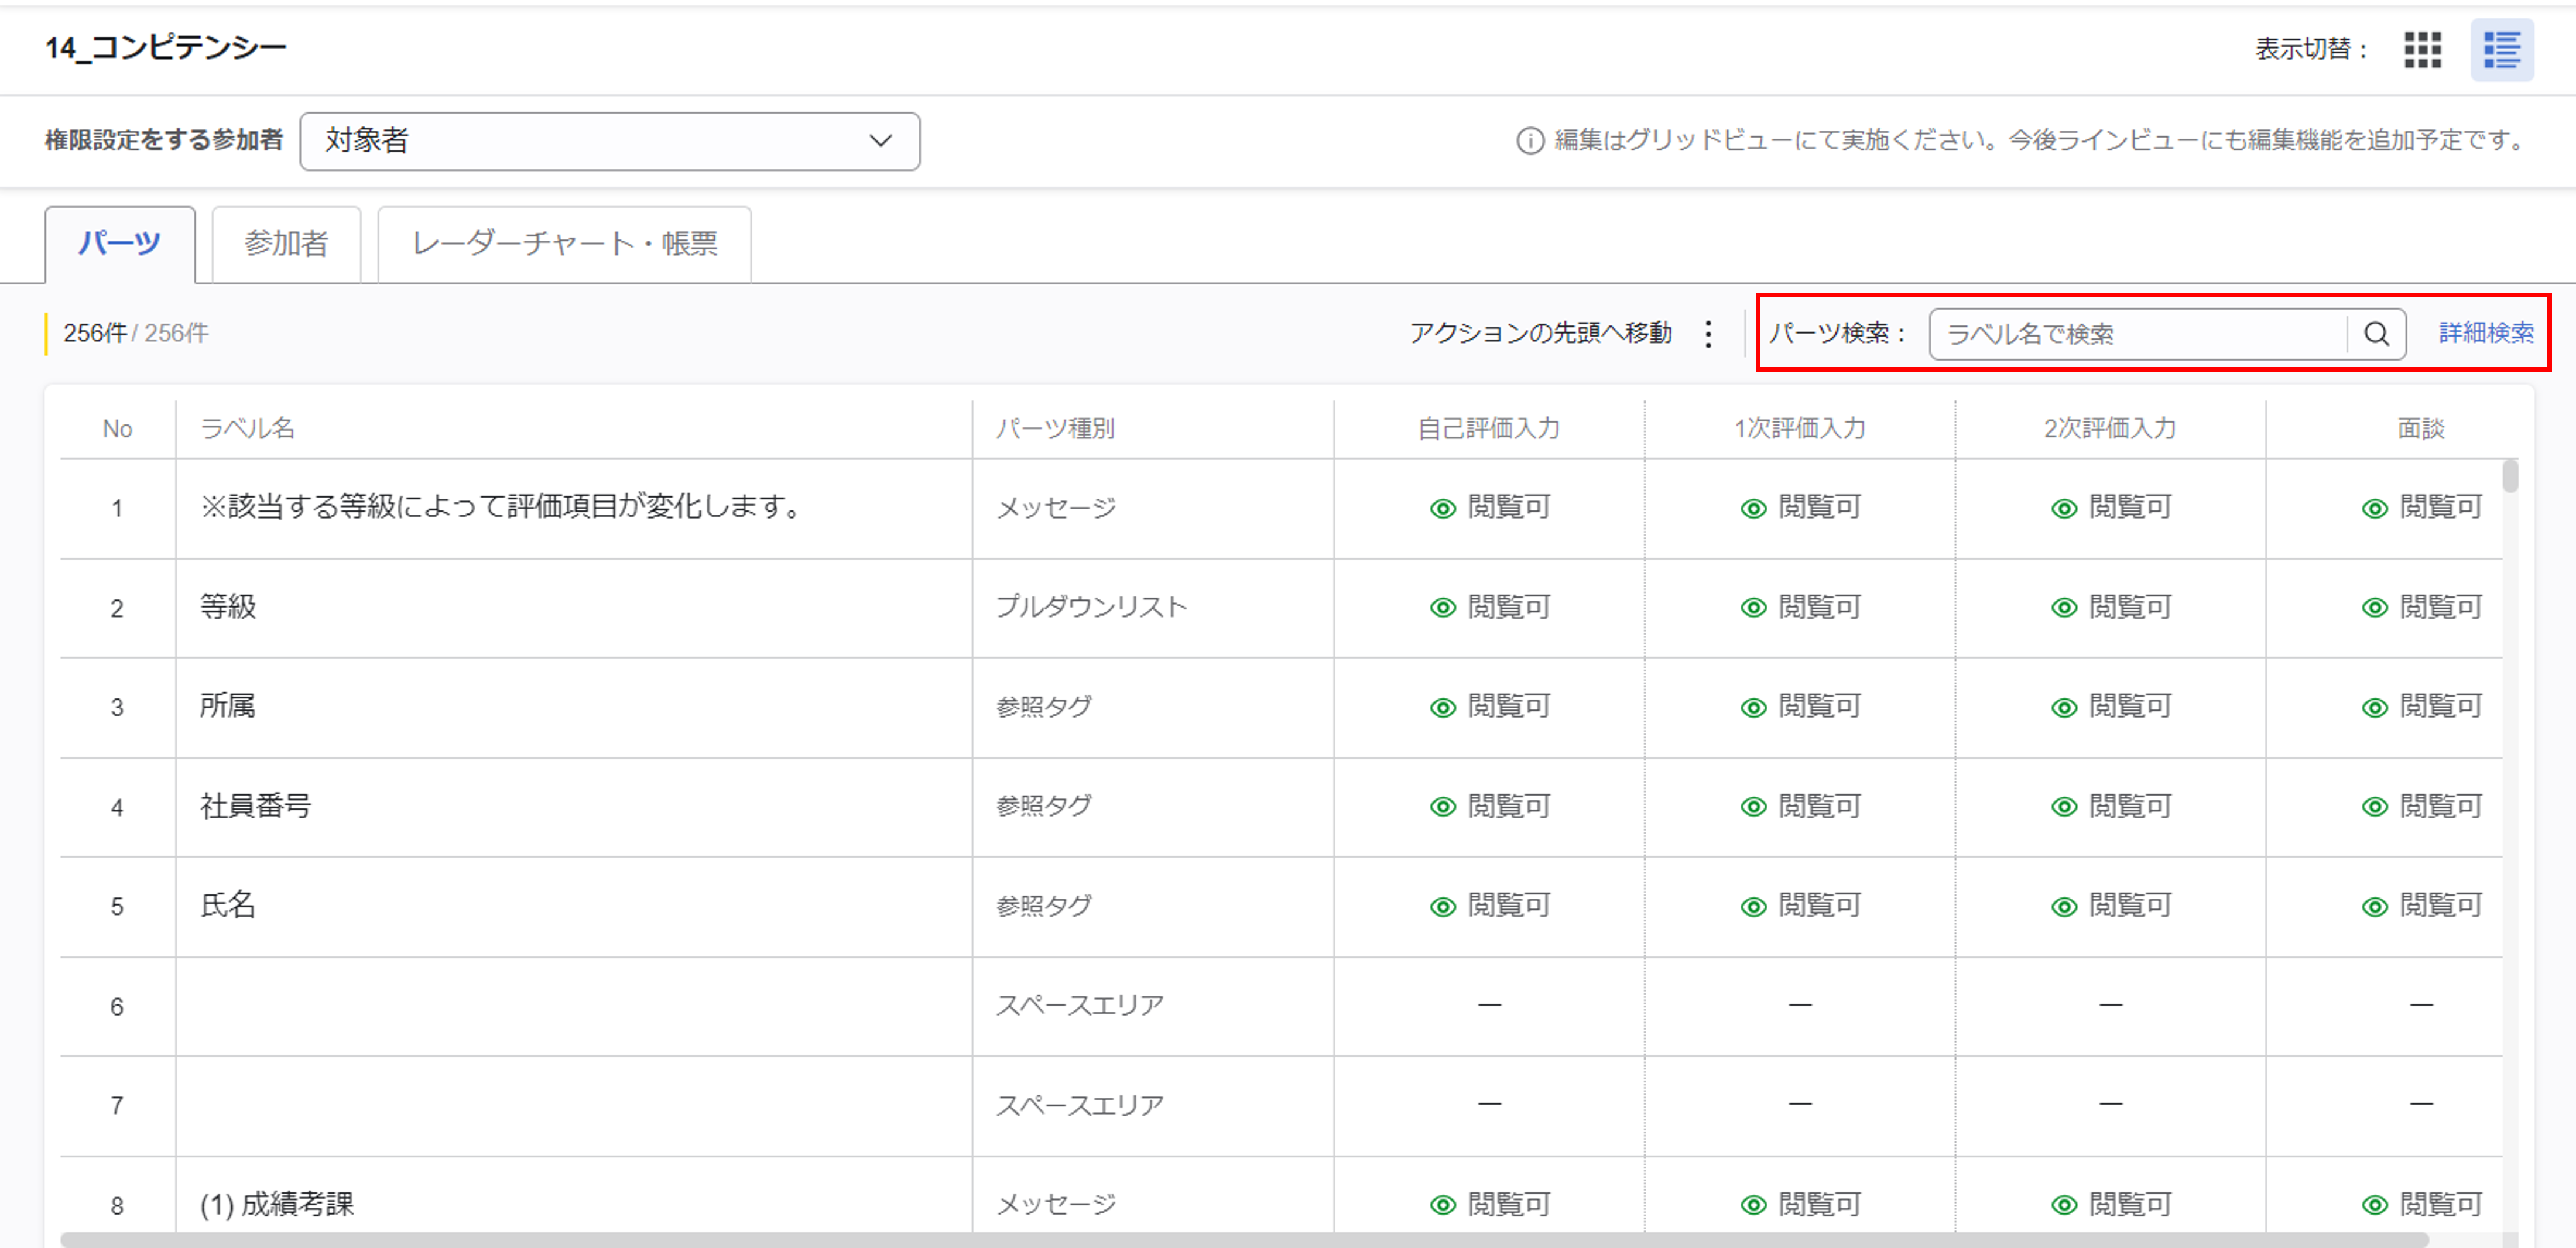
Task: Open the 参加者 tab
Action: 286,244
